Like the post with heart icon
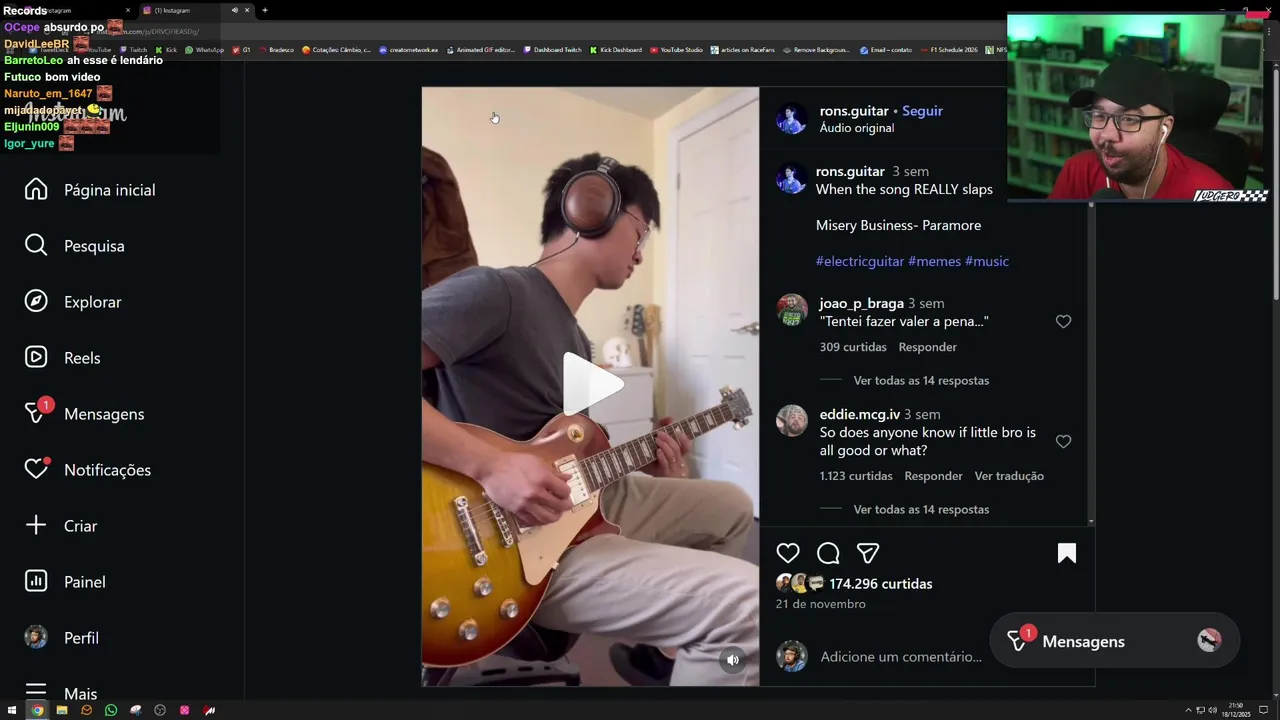The height and width of the screenshot is (720, 1280). click(x=788, y=553)
